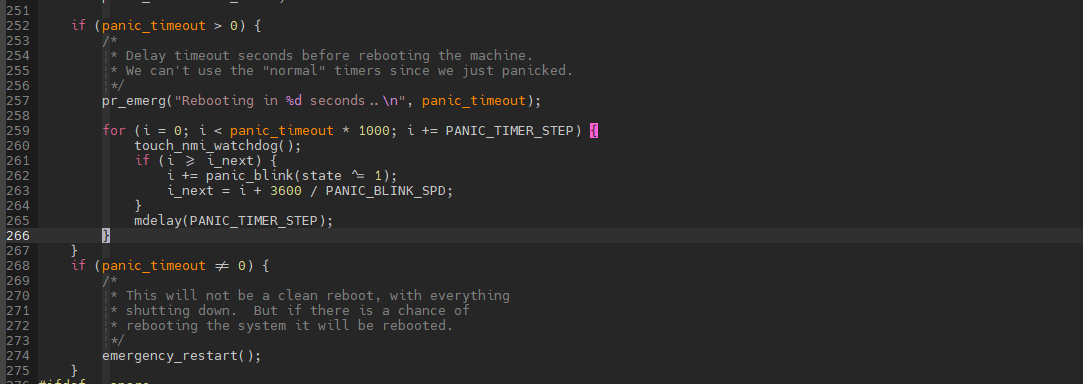Click mdelay on line 265
1083x384 pixels.
158,220
